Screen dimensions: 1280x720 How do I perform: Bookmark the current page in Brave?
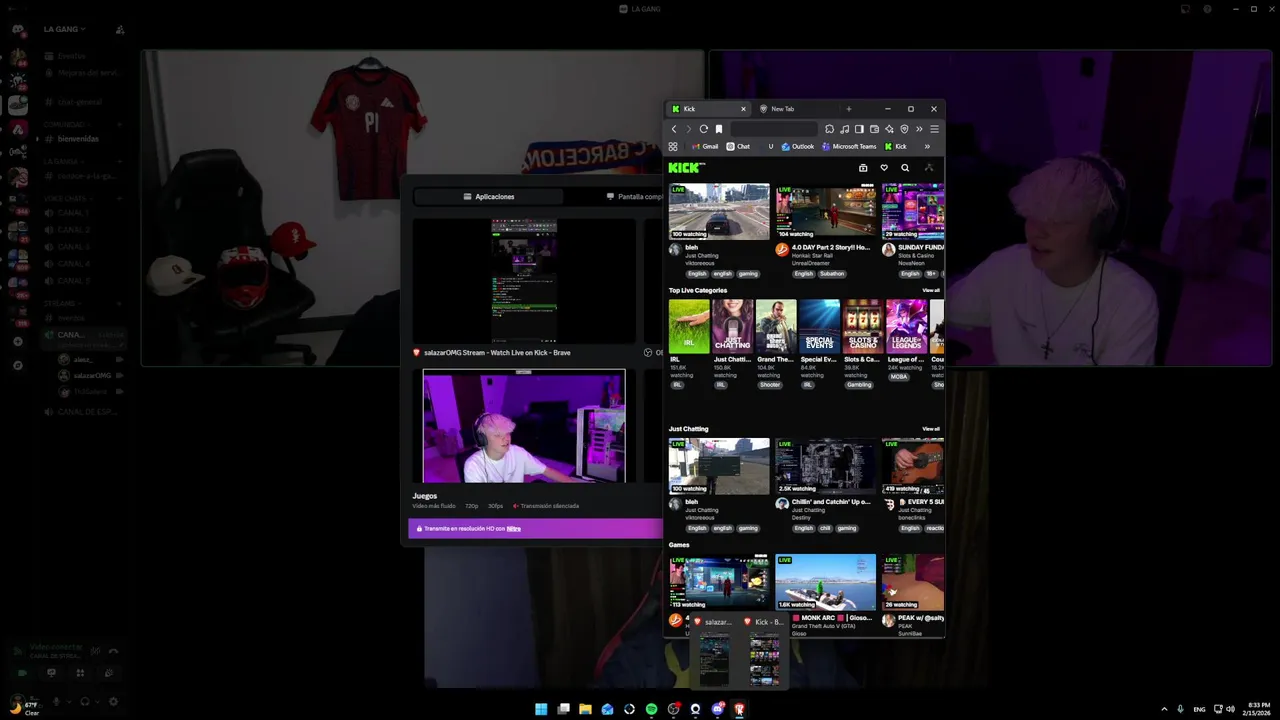[718, 129]
